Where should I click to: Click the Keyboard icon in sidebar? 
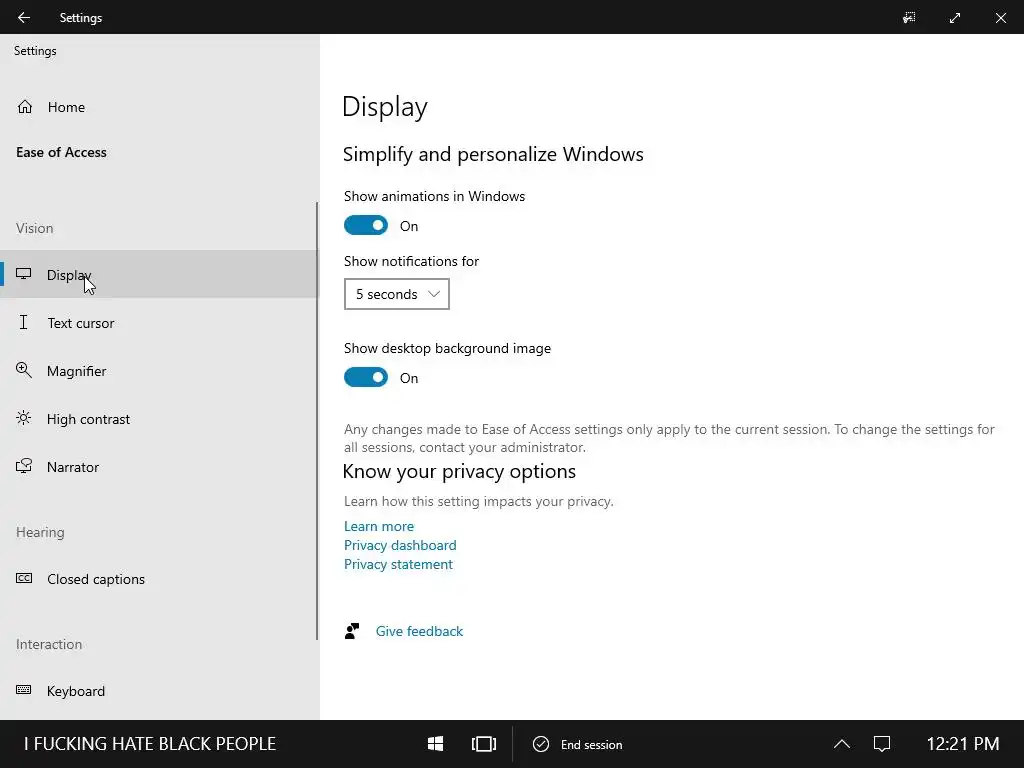[24, 690]
